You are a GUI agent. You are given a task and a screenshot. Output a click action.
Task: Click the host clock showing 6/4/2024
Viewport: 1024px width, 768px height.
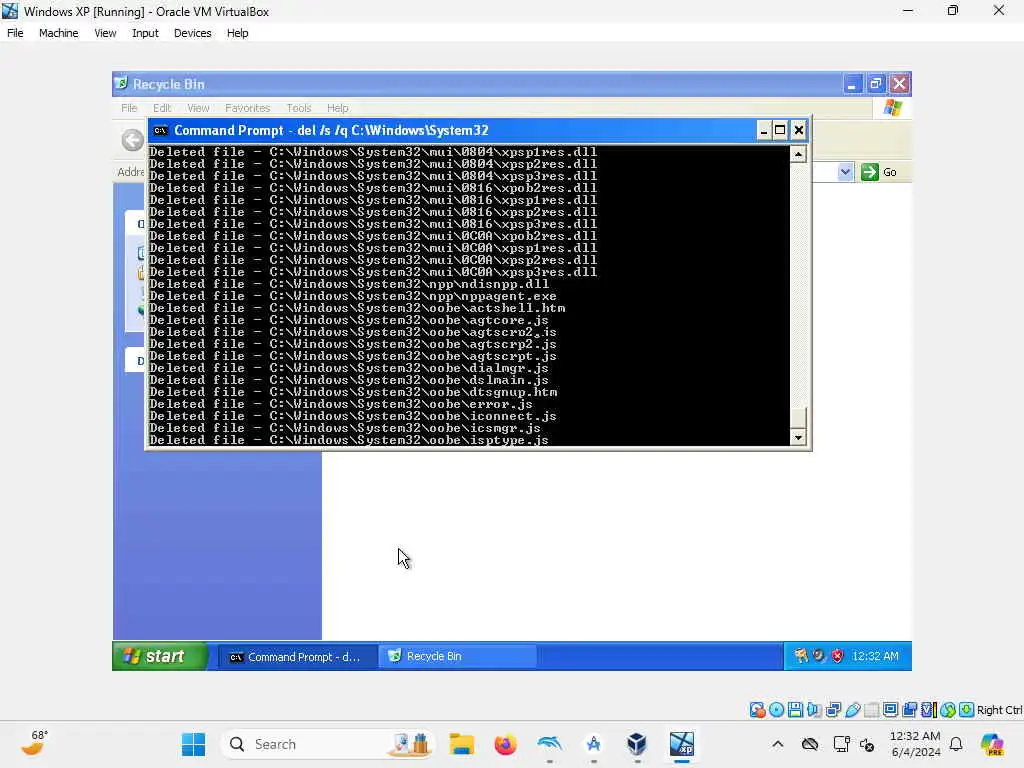(916, 744)
